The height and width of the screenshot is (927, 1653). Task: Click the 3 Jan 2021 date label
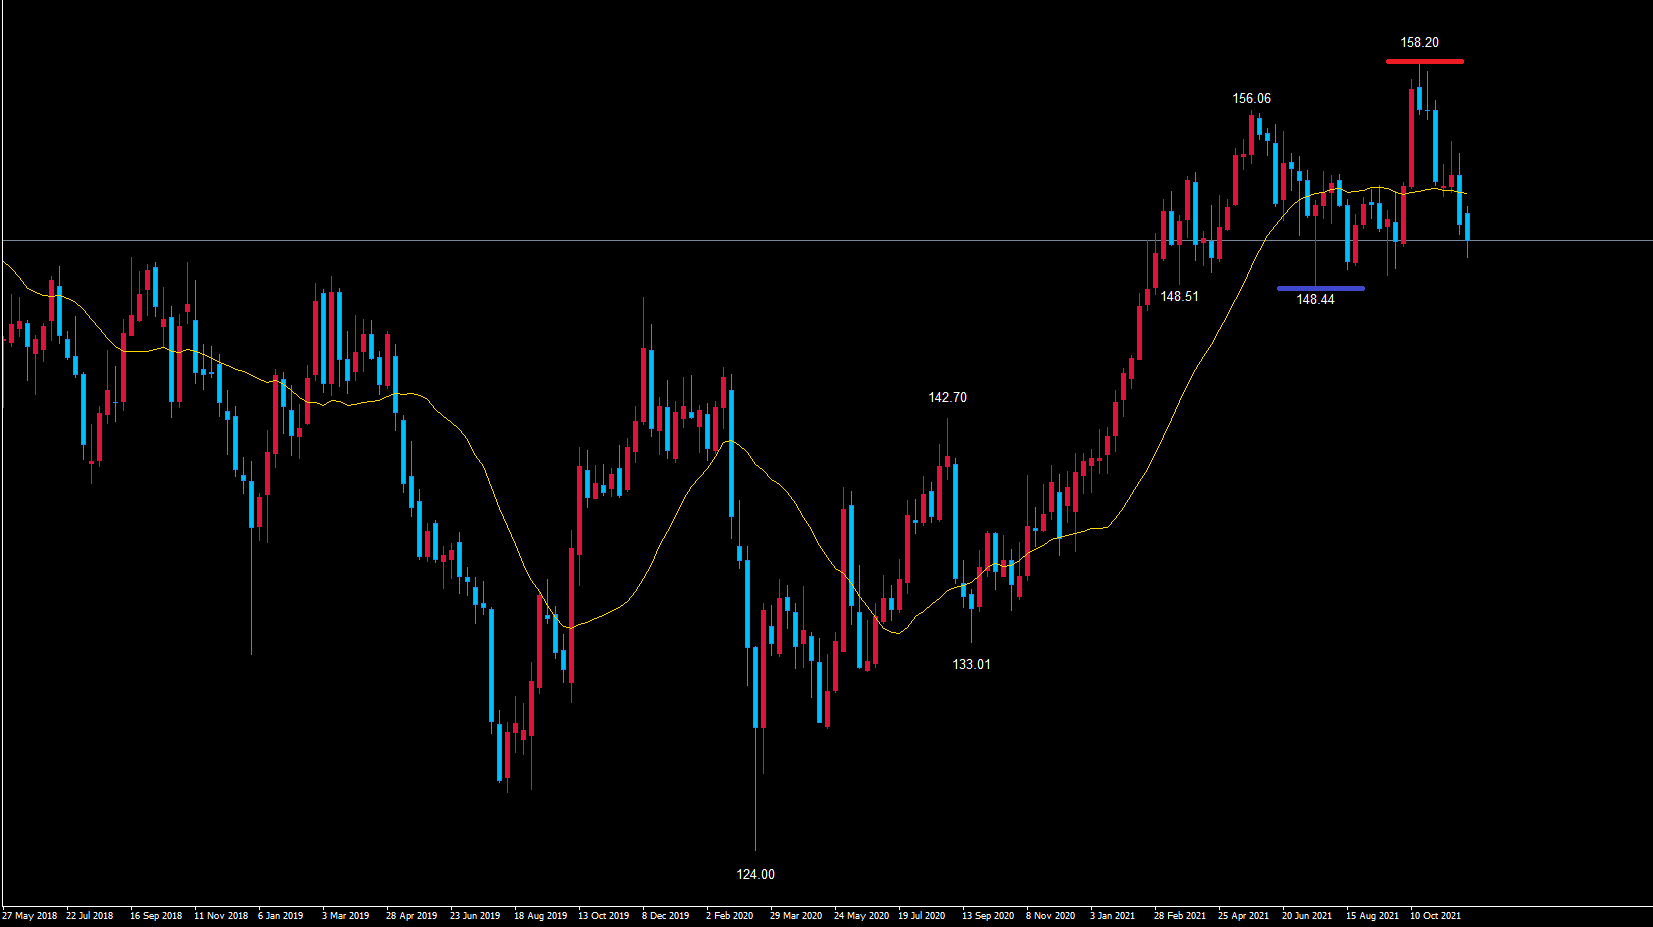(1112, 916)
